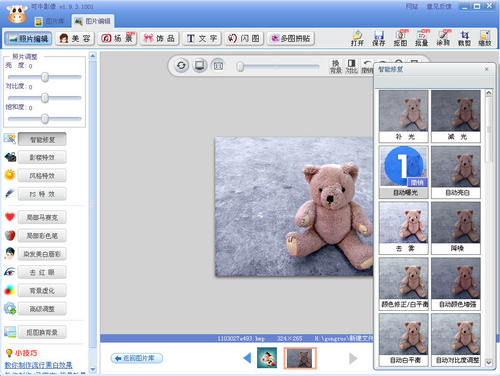
Task: Switch to the 图片库 tab
Action: click(50, 21)
